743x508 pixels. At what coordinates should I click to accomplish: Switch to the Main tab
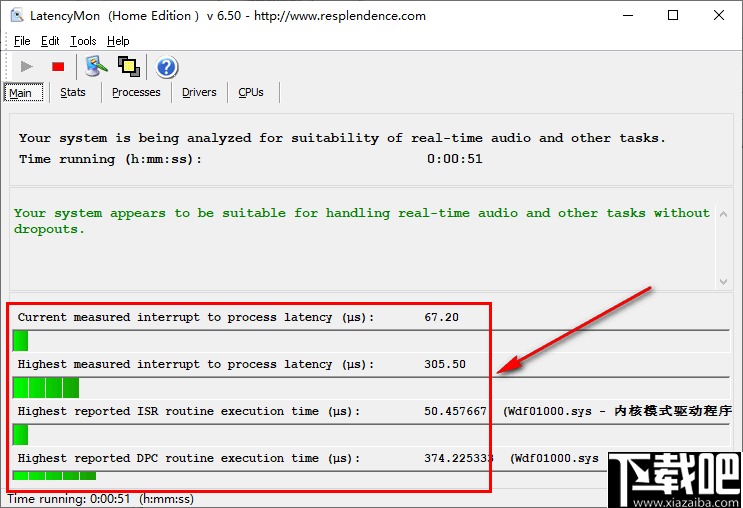[x=24, y=92]
